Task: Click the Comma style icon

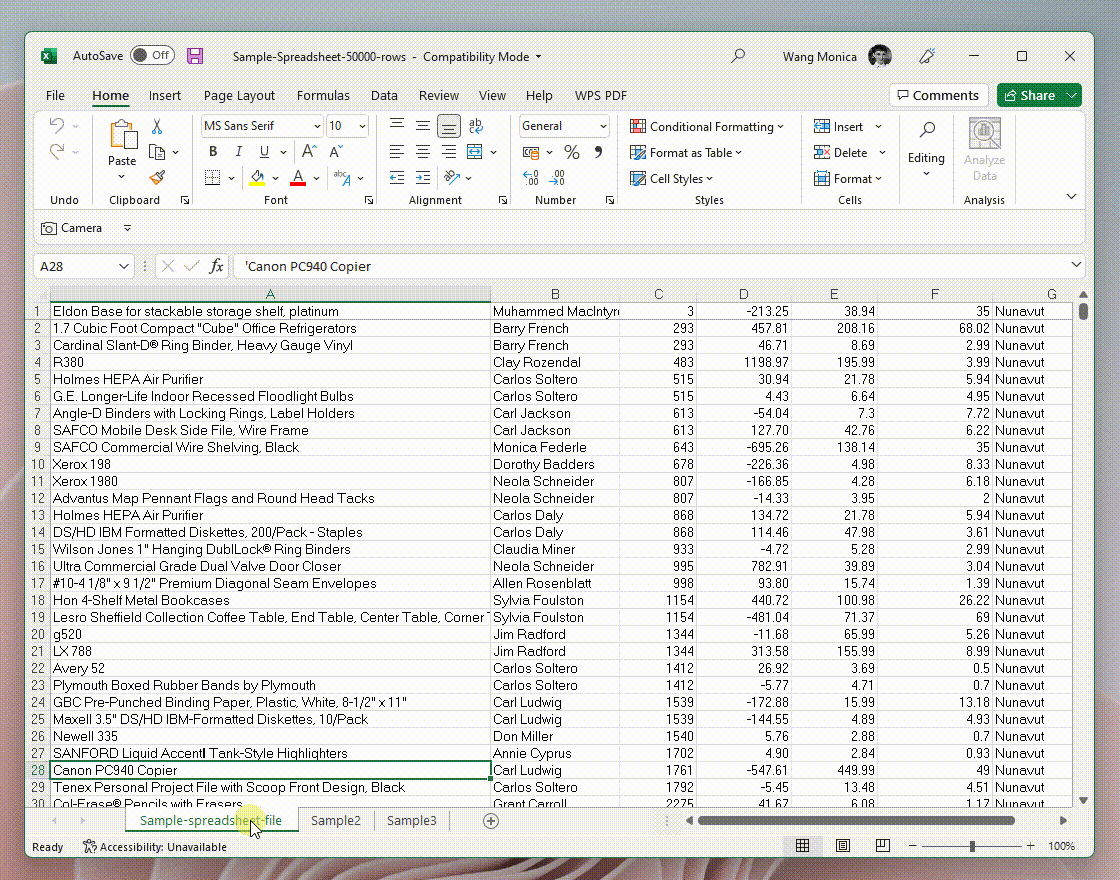Action: (599, 152)
